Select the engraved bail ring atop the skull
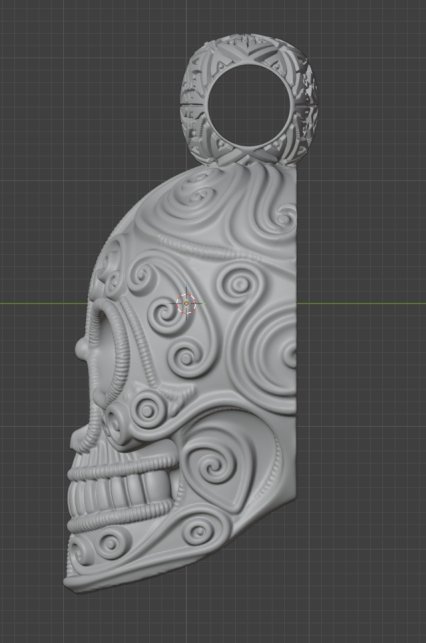426x643 pixels. (249, 100)
